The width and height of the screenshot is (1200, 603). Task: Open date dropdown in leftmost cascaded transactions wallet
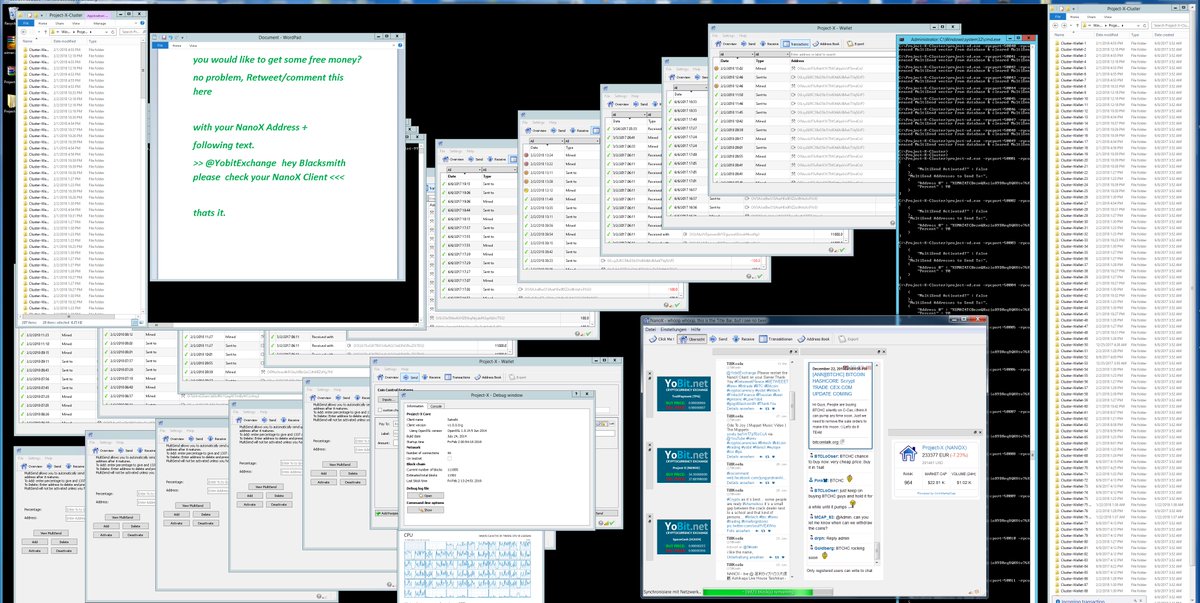(x=463, y=170)
